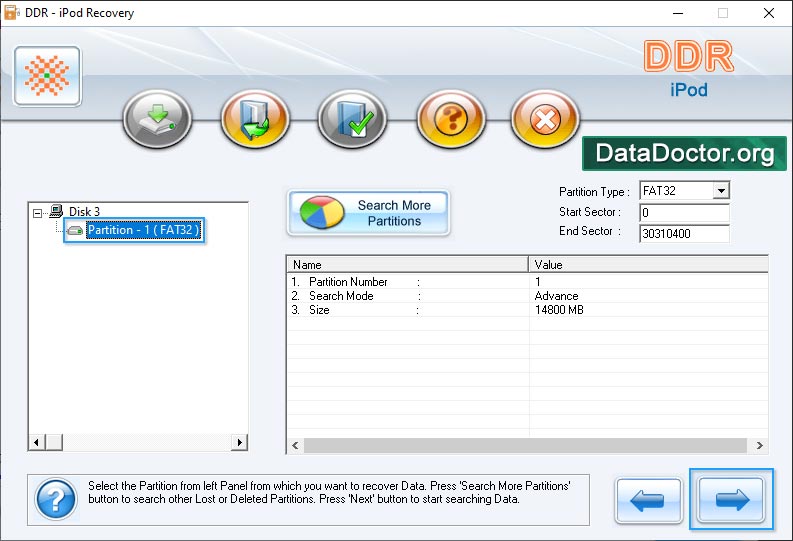Open the Partition Type dropdown
The height and width of the screenshot is (541, 793).
click(721, 191)
